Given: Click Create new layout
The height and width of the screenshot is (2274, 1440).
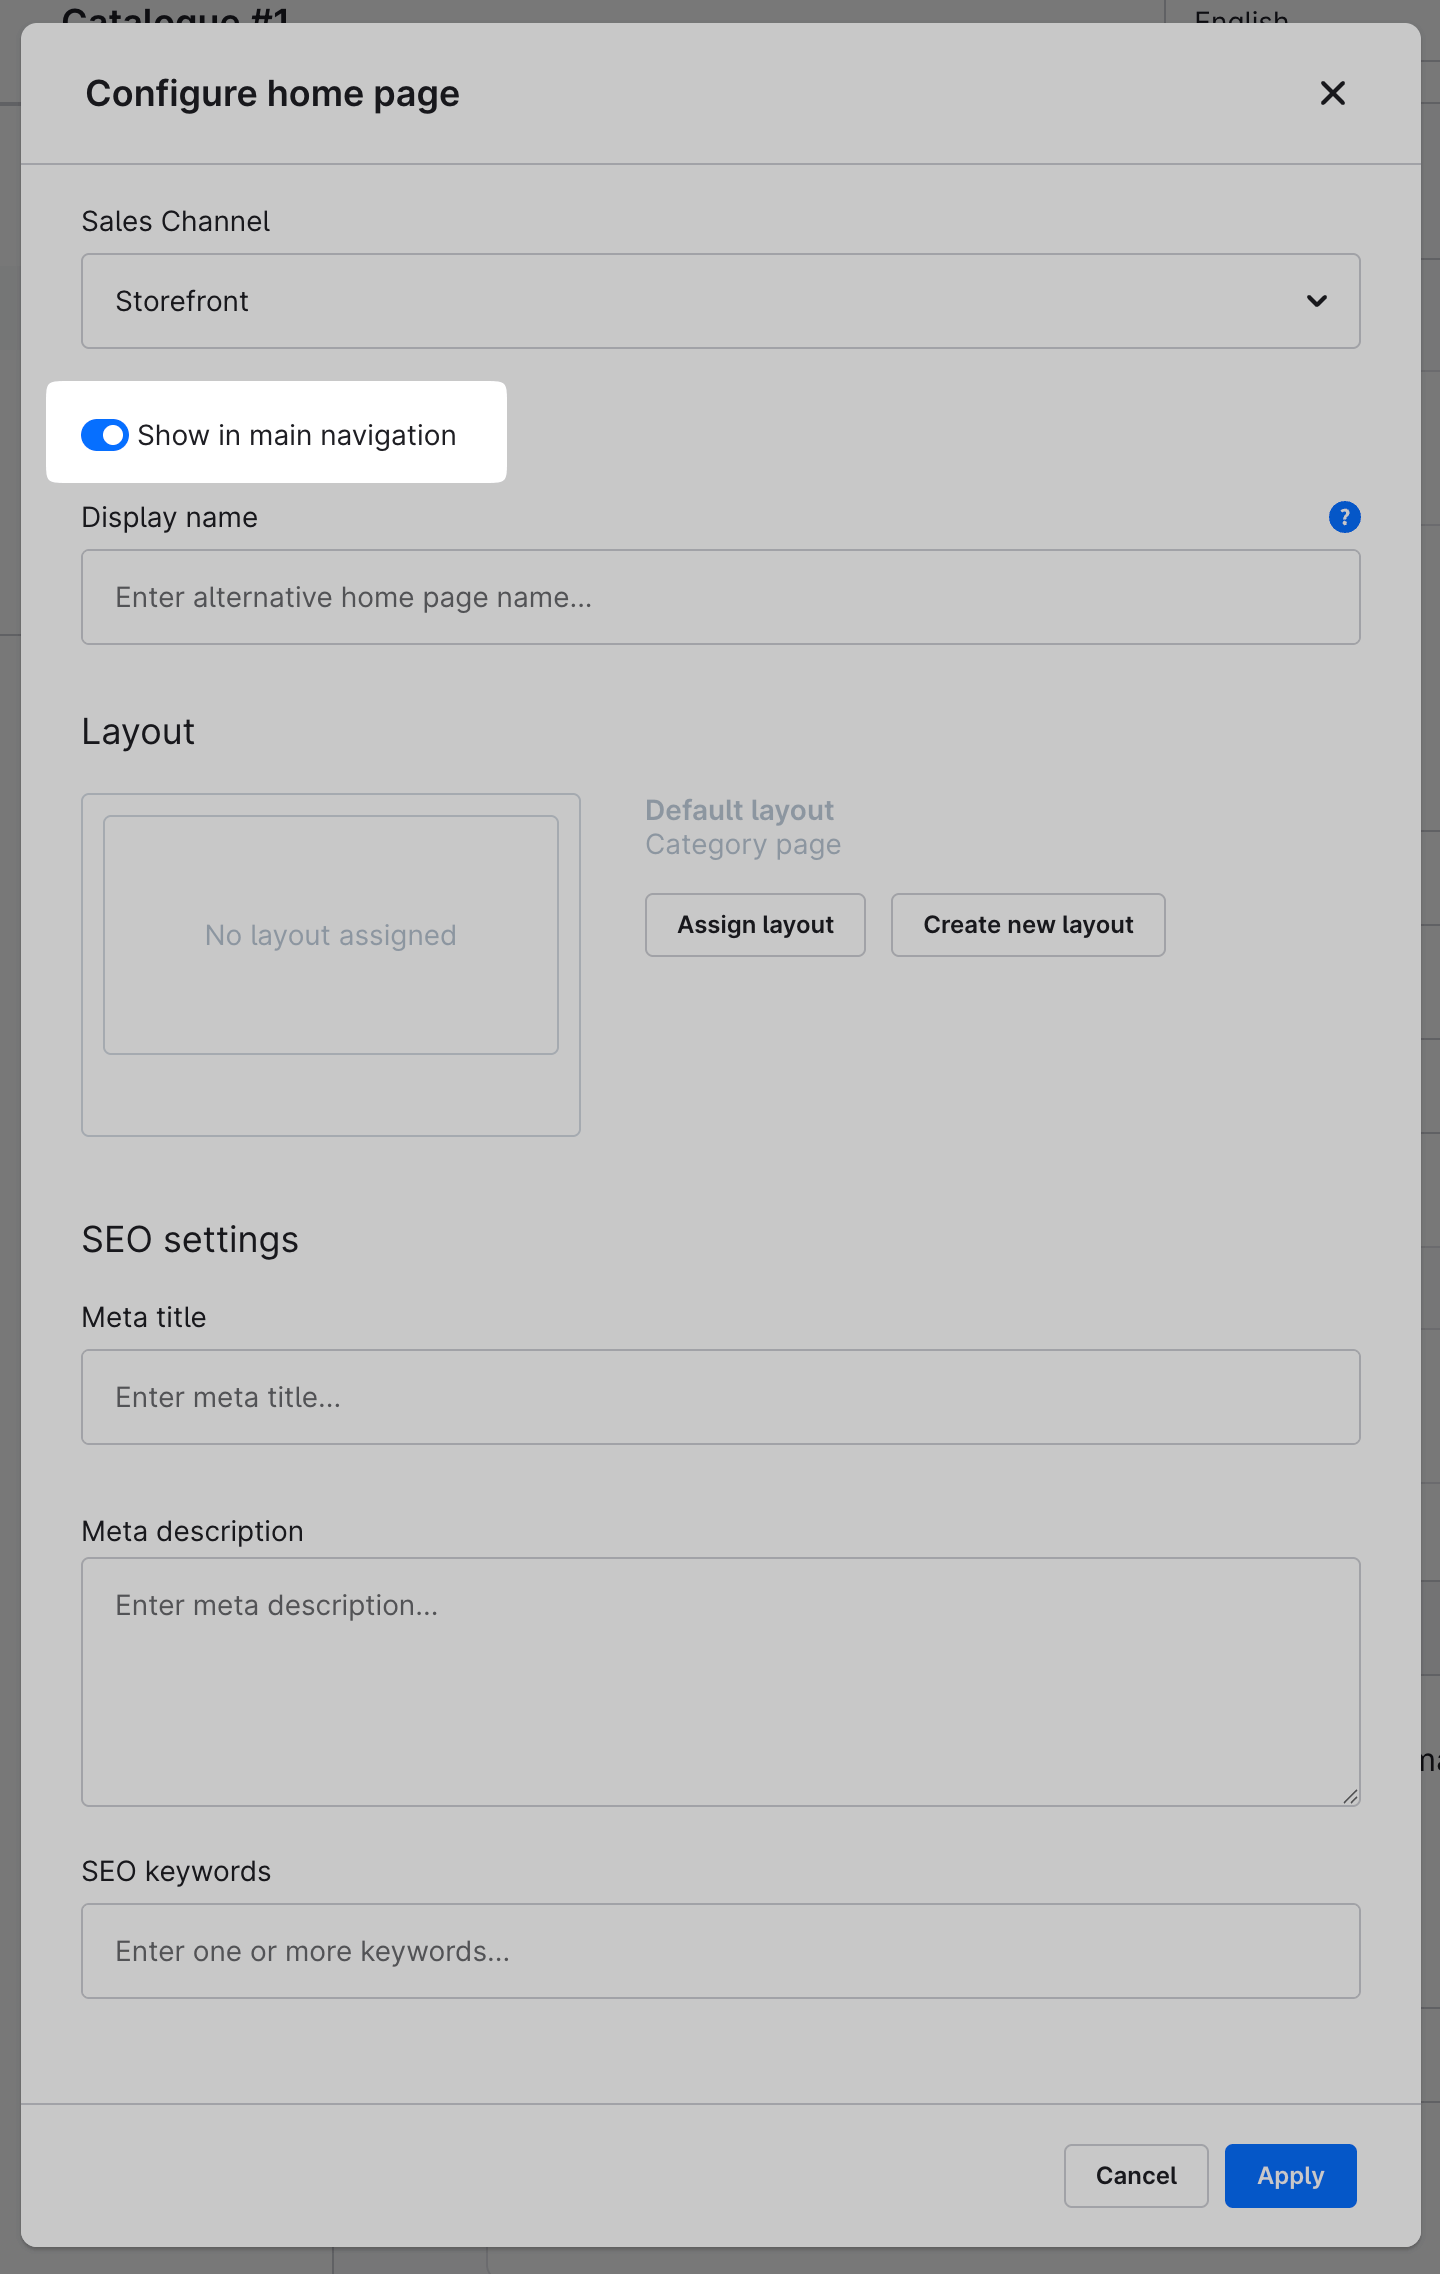Looking at the screenshot, I should [x=1027, y=925].
